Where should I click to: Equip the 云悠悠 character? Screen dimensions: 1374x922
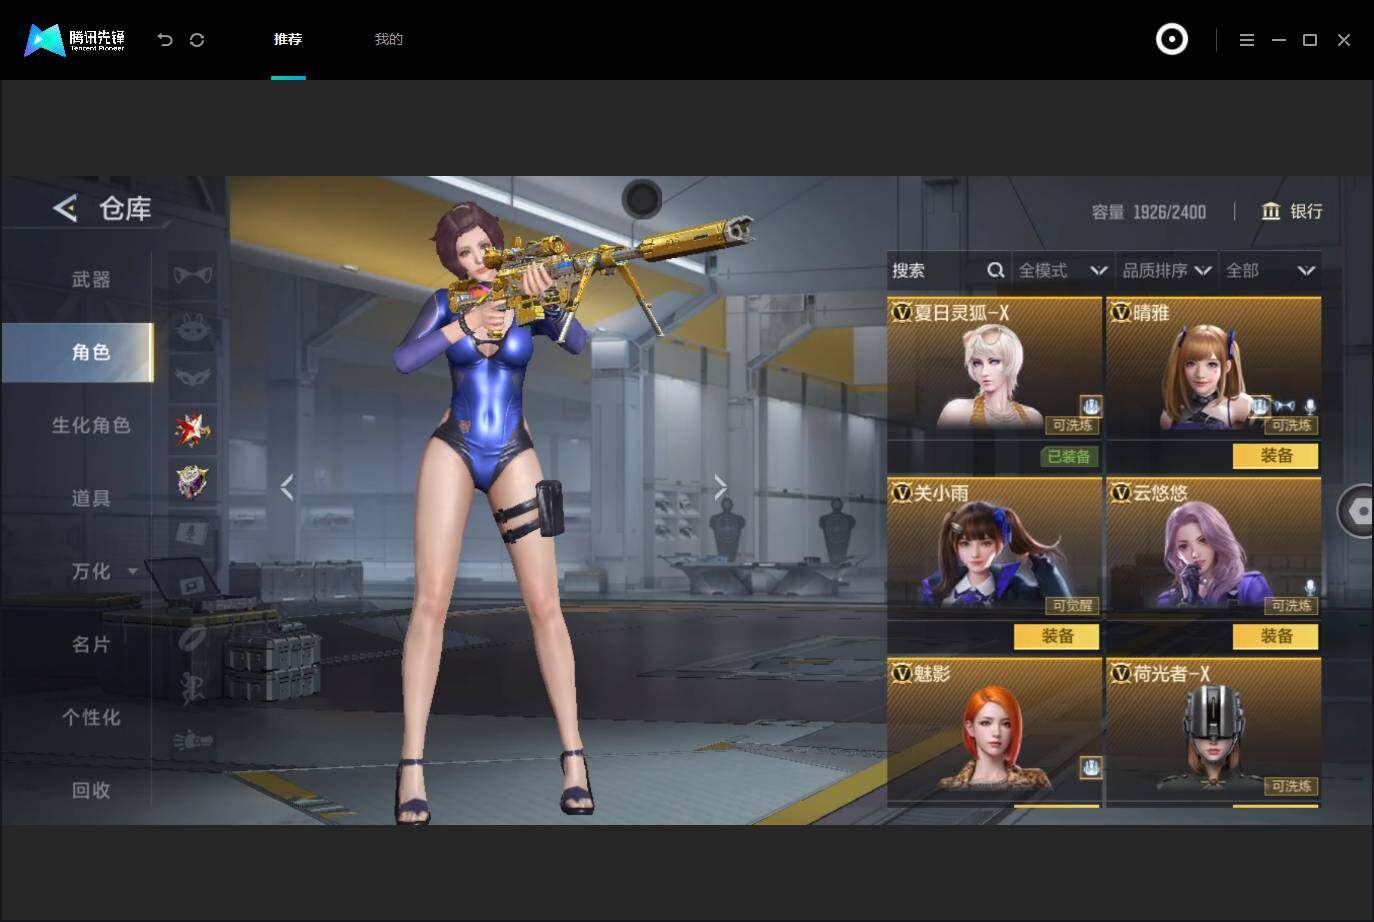click(x=1276, y=637)
